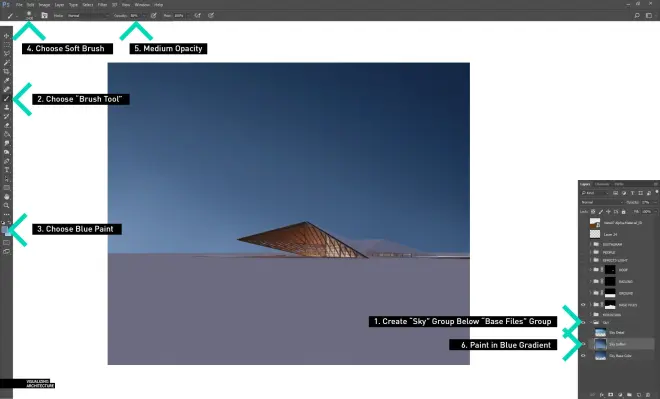The width and height of the screenshot is (660, 399).
Task: Click the background color swatch
Action: (x=8, y=234)
